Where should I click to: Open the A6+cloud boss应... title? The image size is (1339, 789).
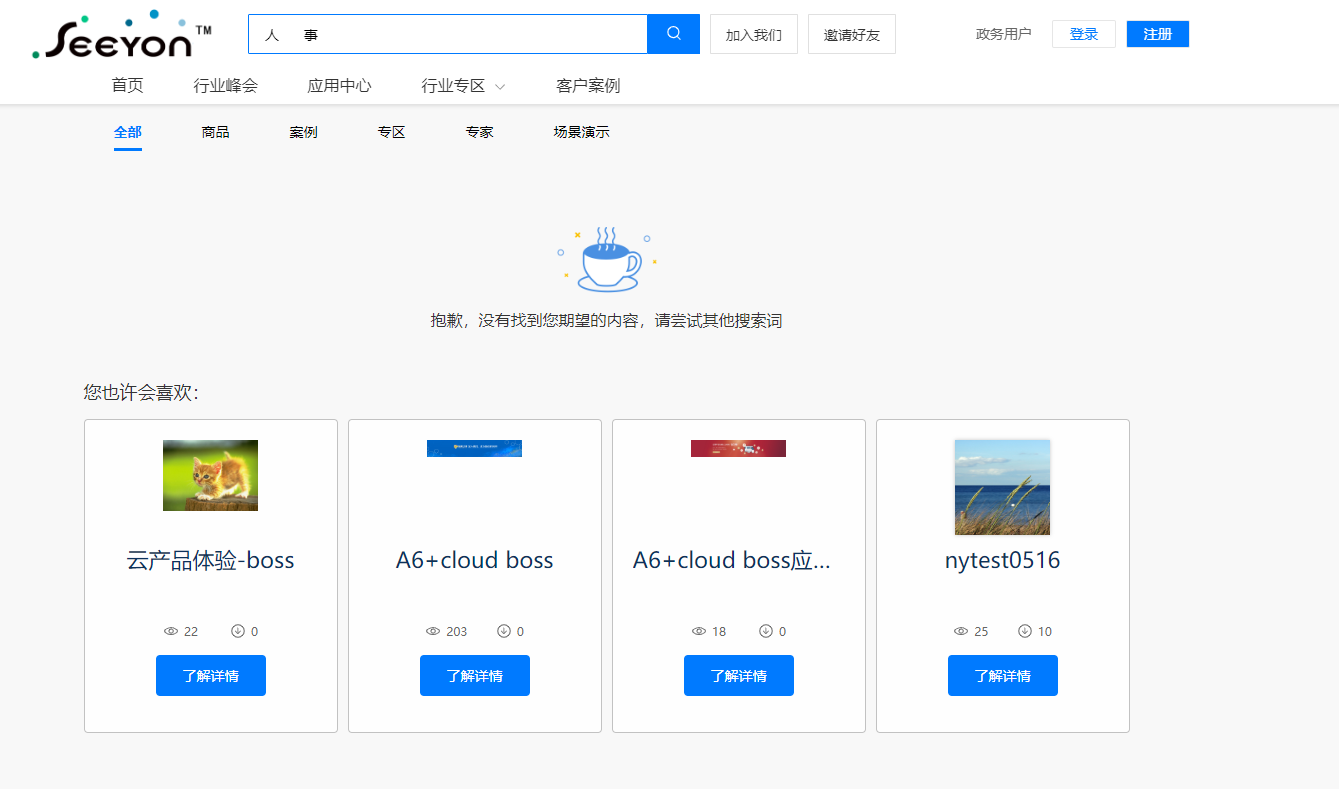(733, 560)
